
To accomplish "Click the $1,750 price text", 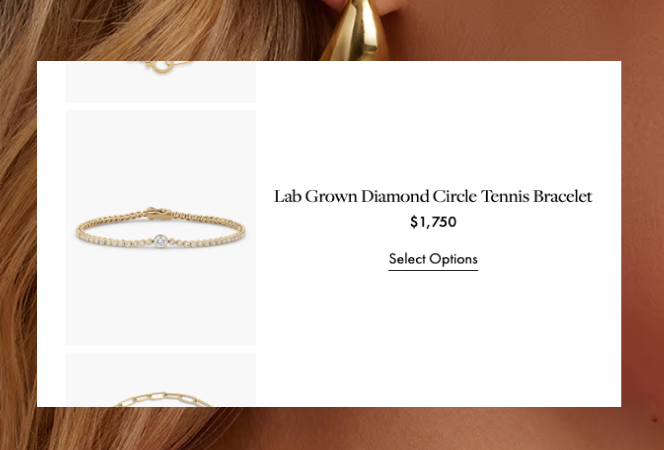I will click(433, 222).
